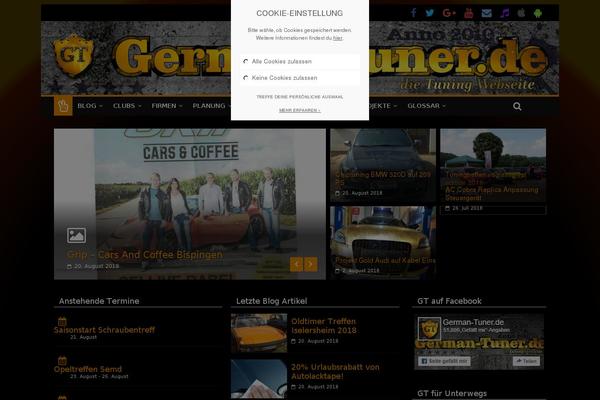This screenshot has width=600, height=400.
Task: Select 'Alle Cookies zulassen' radio option
Action: click(x=246, y=61)
